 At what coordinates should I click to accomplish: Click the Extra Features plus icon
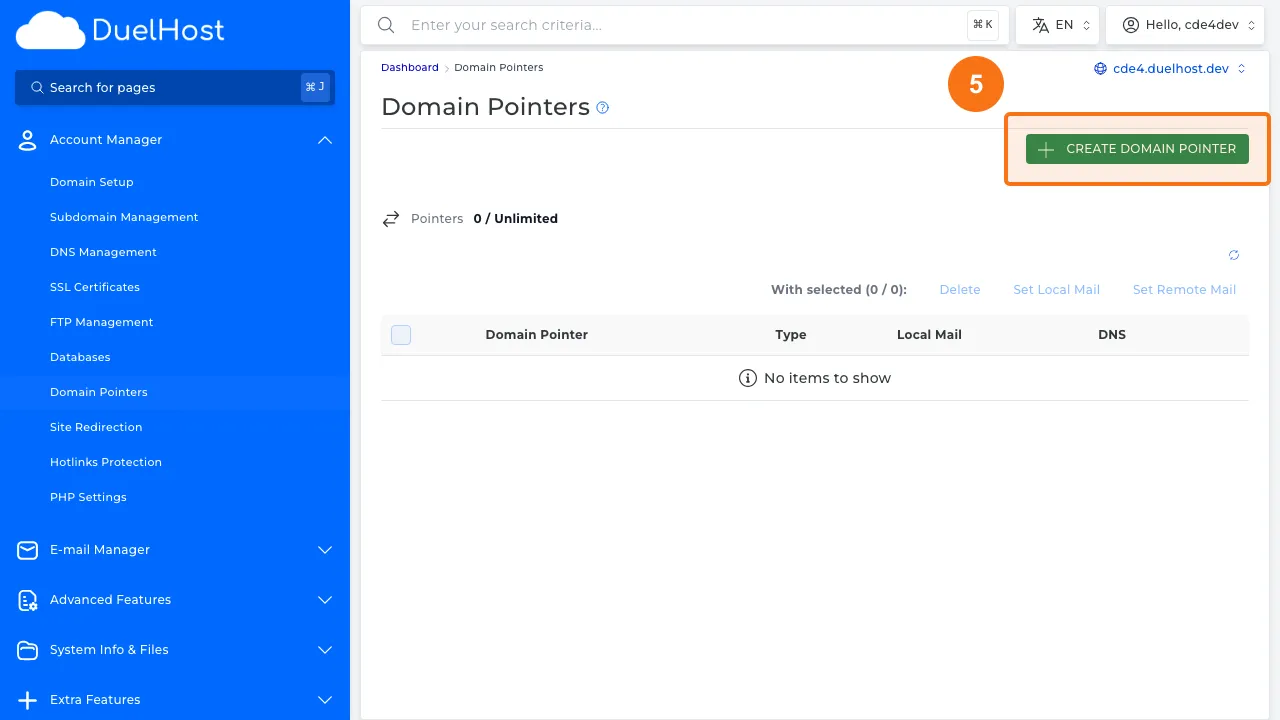26,700
